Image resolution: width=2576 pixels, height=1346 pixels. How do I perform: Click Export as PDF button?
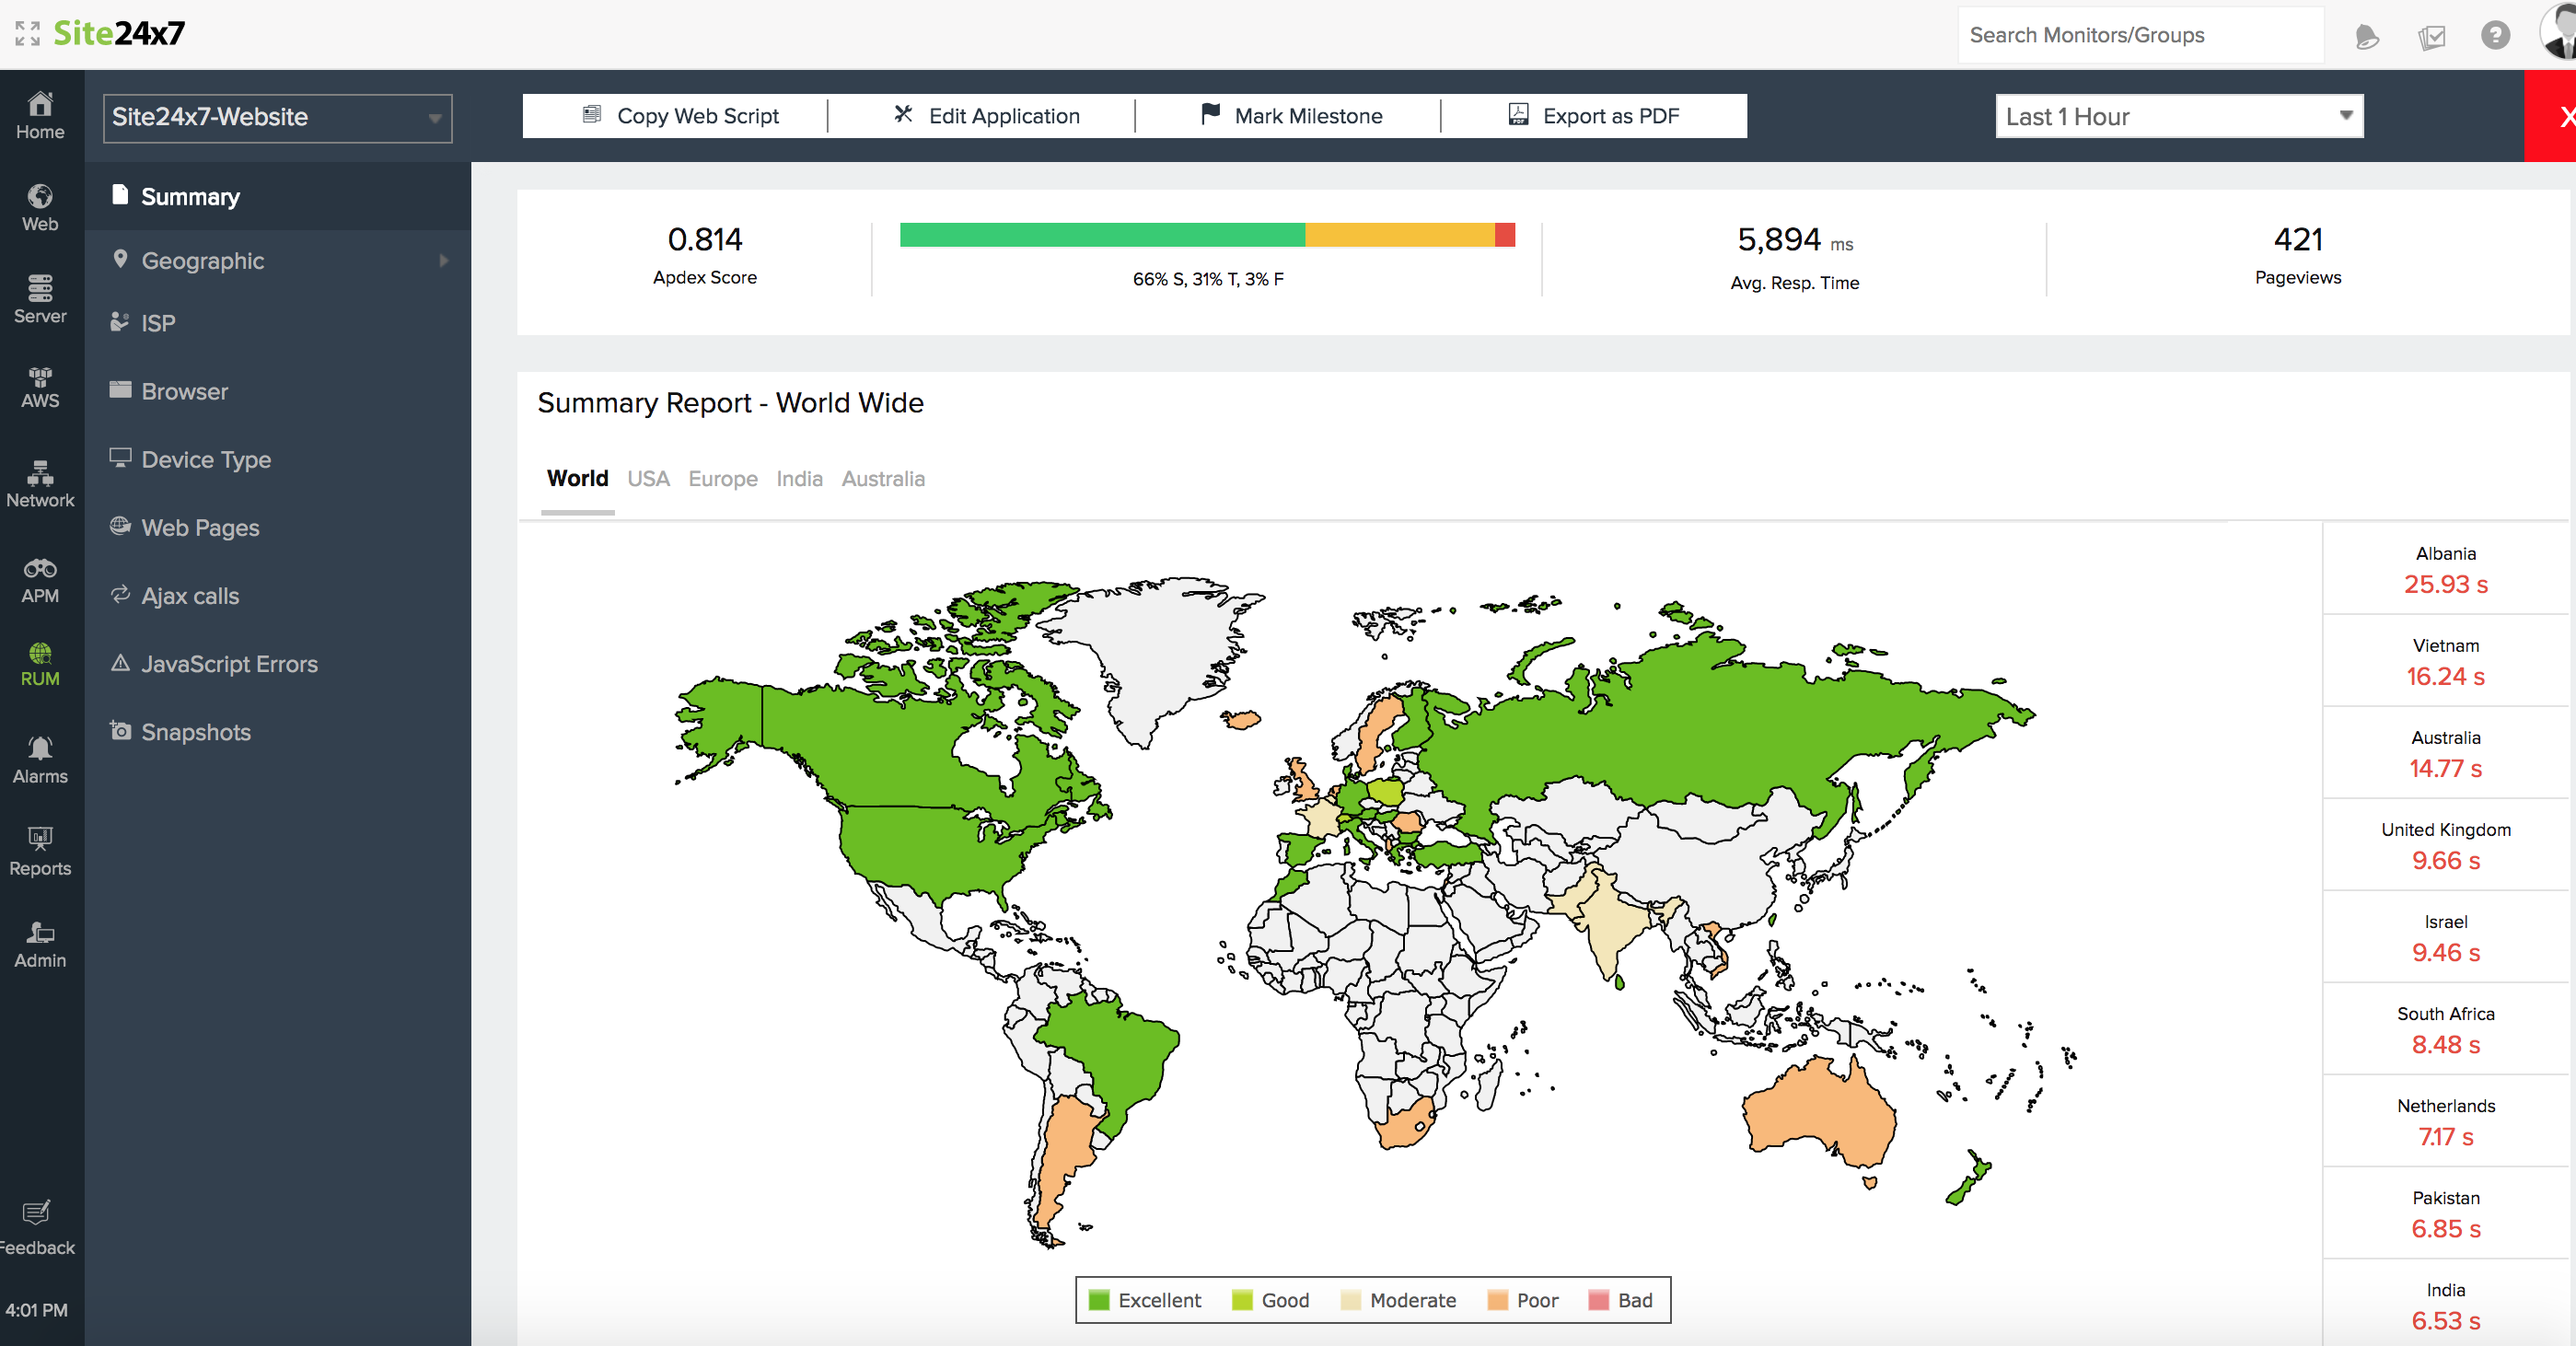click(x=1594, y=116)
